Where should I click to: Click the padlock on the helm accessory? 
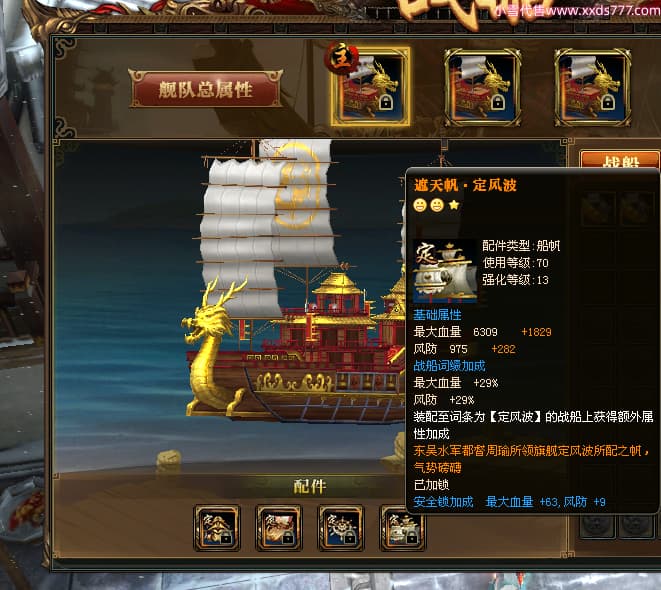pos(350,538)
